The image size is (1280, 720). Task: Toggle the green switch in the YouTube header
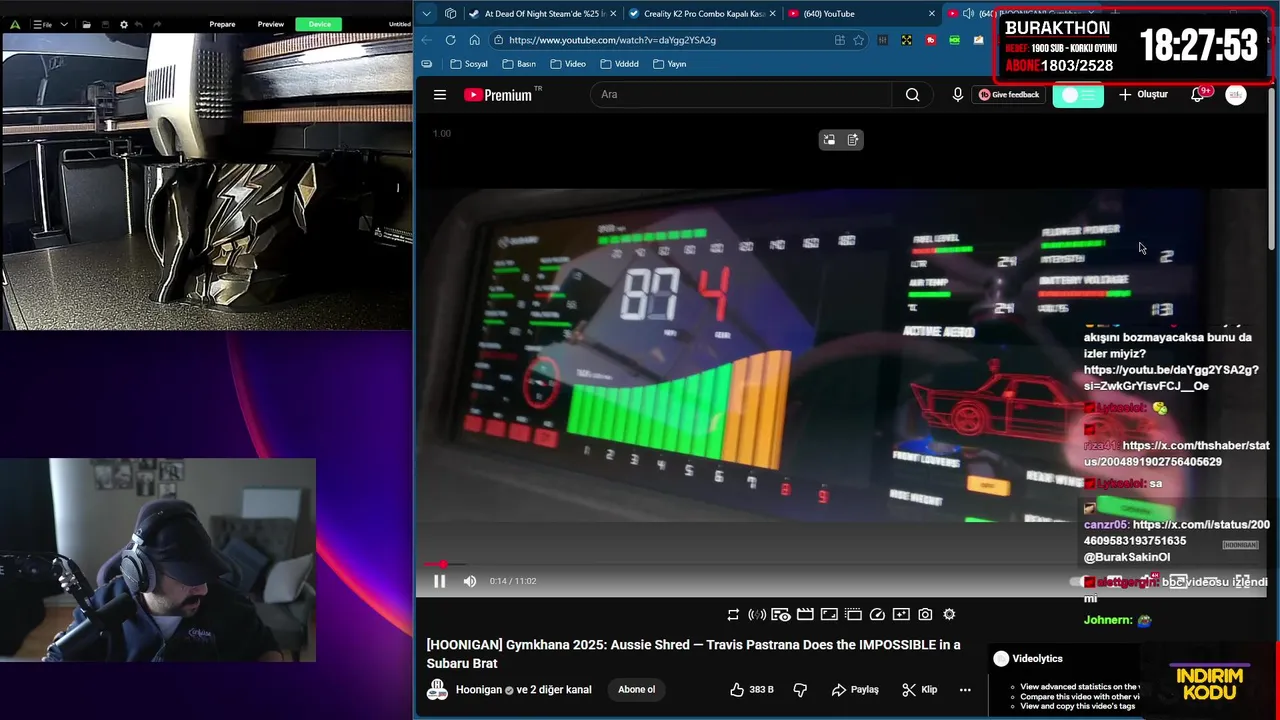coord(1078,95)
